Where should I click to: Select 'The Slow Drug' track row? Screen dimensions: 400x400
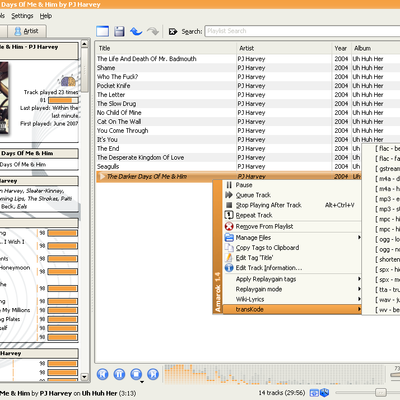tap(248, 104)
